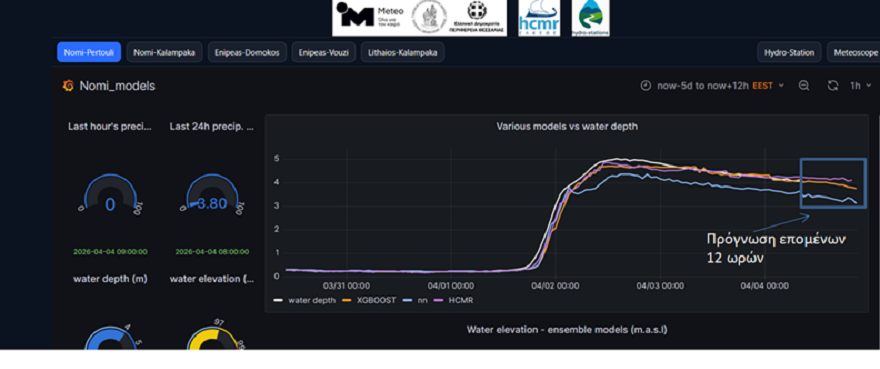Screen dimensions: 880x369
Task: Toggle the HCMR legend series
Action: 453,300
